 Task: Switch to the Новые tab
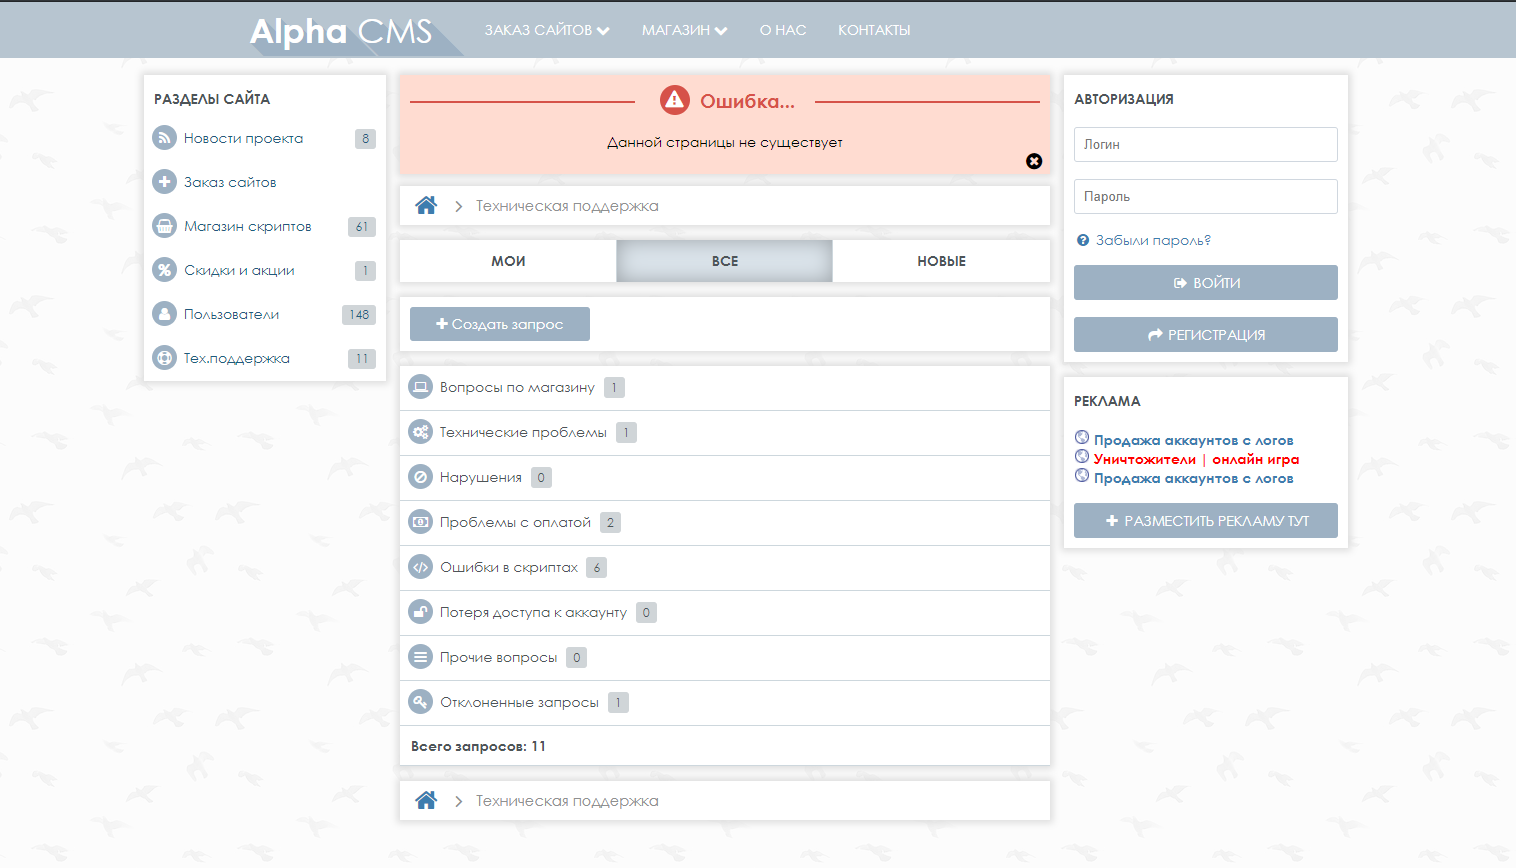[941, 261]
